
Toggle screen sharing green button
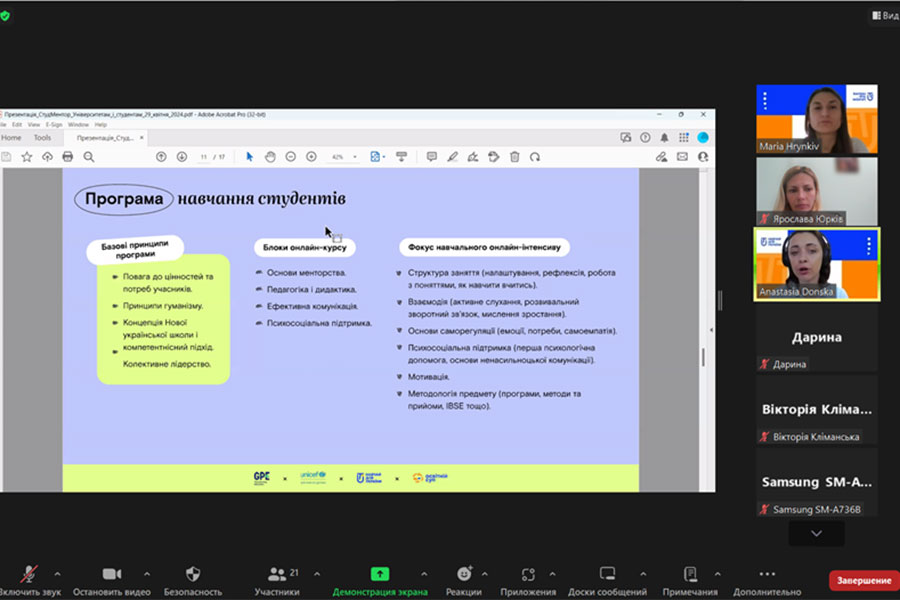coord(380,575)
